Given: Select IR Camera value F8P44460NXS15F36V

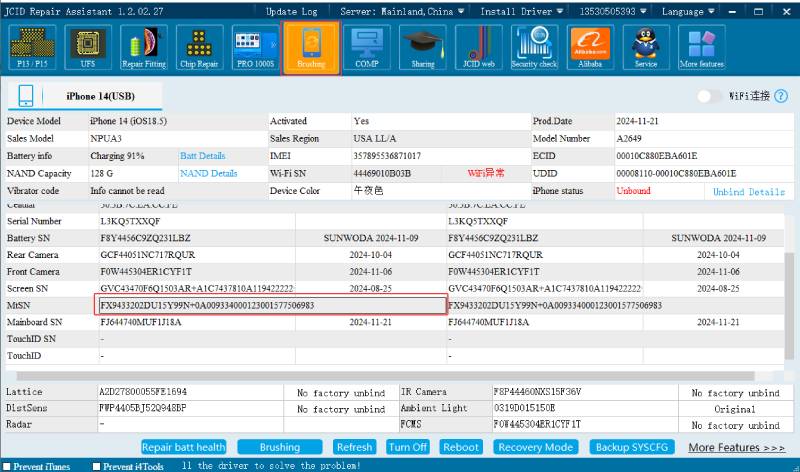Looking at the screenshot, I should coord(537,392).
